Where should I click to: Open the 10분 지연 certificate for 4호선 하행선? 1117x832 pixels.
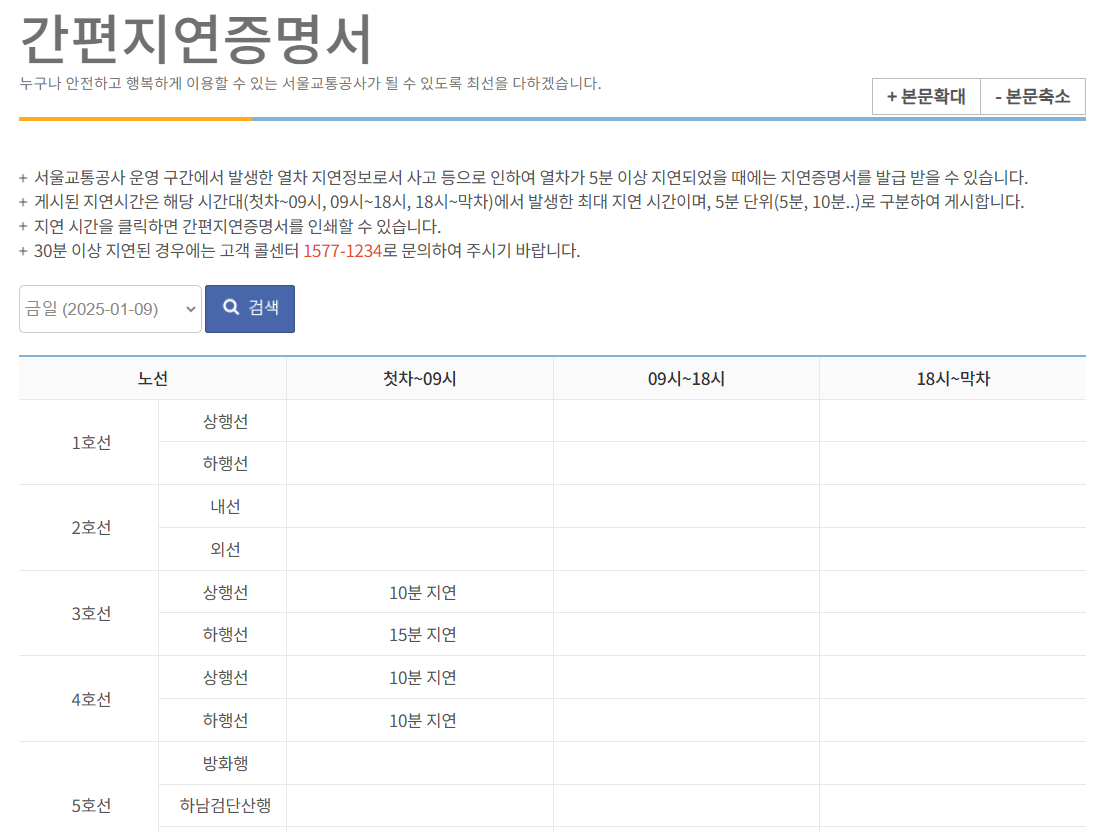coord(420,720)
